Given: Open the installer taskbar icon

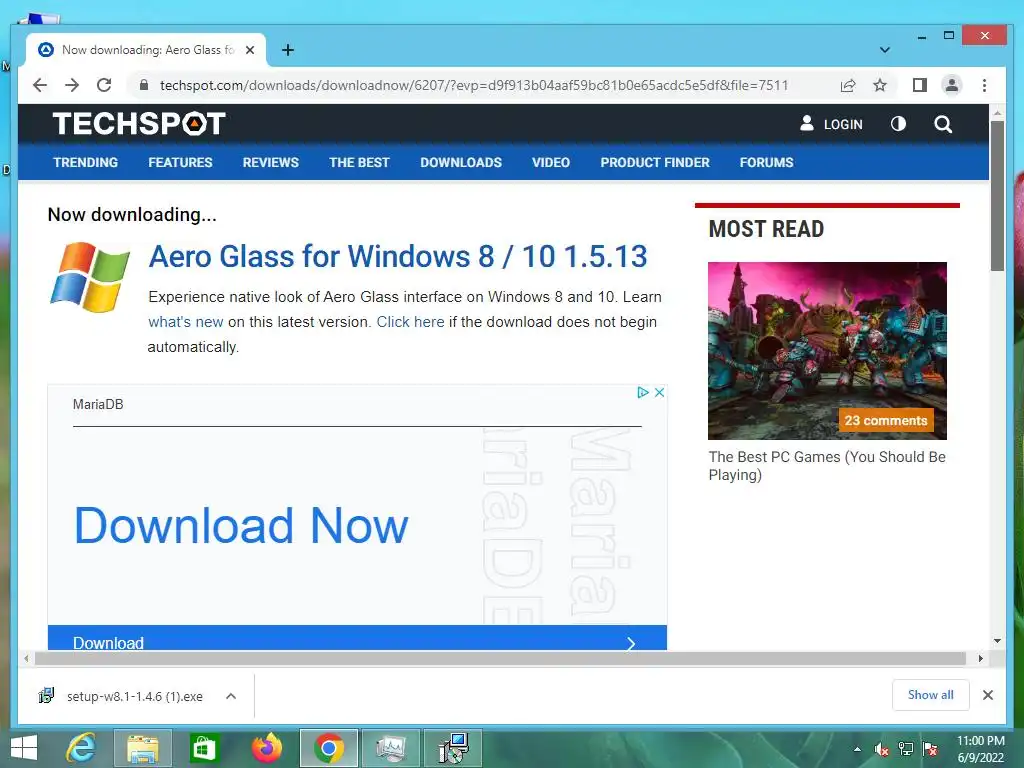Looking at the screenshot, I should pyautogui.click(x=453, y=748).
